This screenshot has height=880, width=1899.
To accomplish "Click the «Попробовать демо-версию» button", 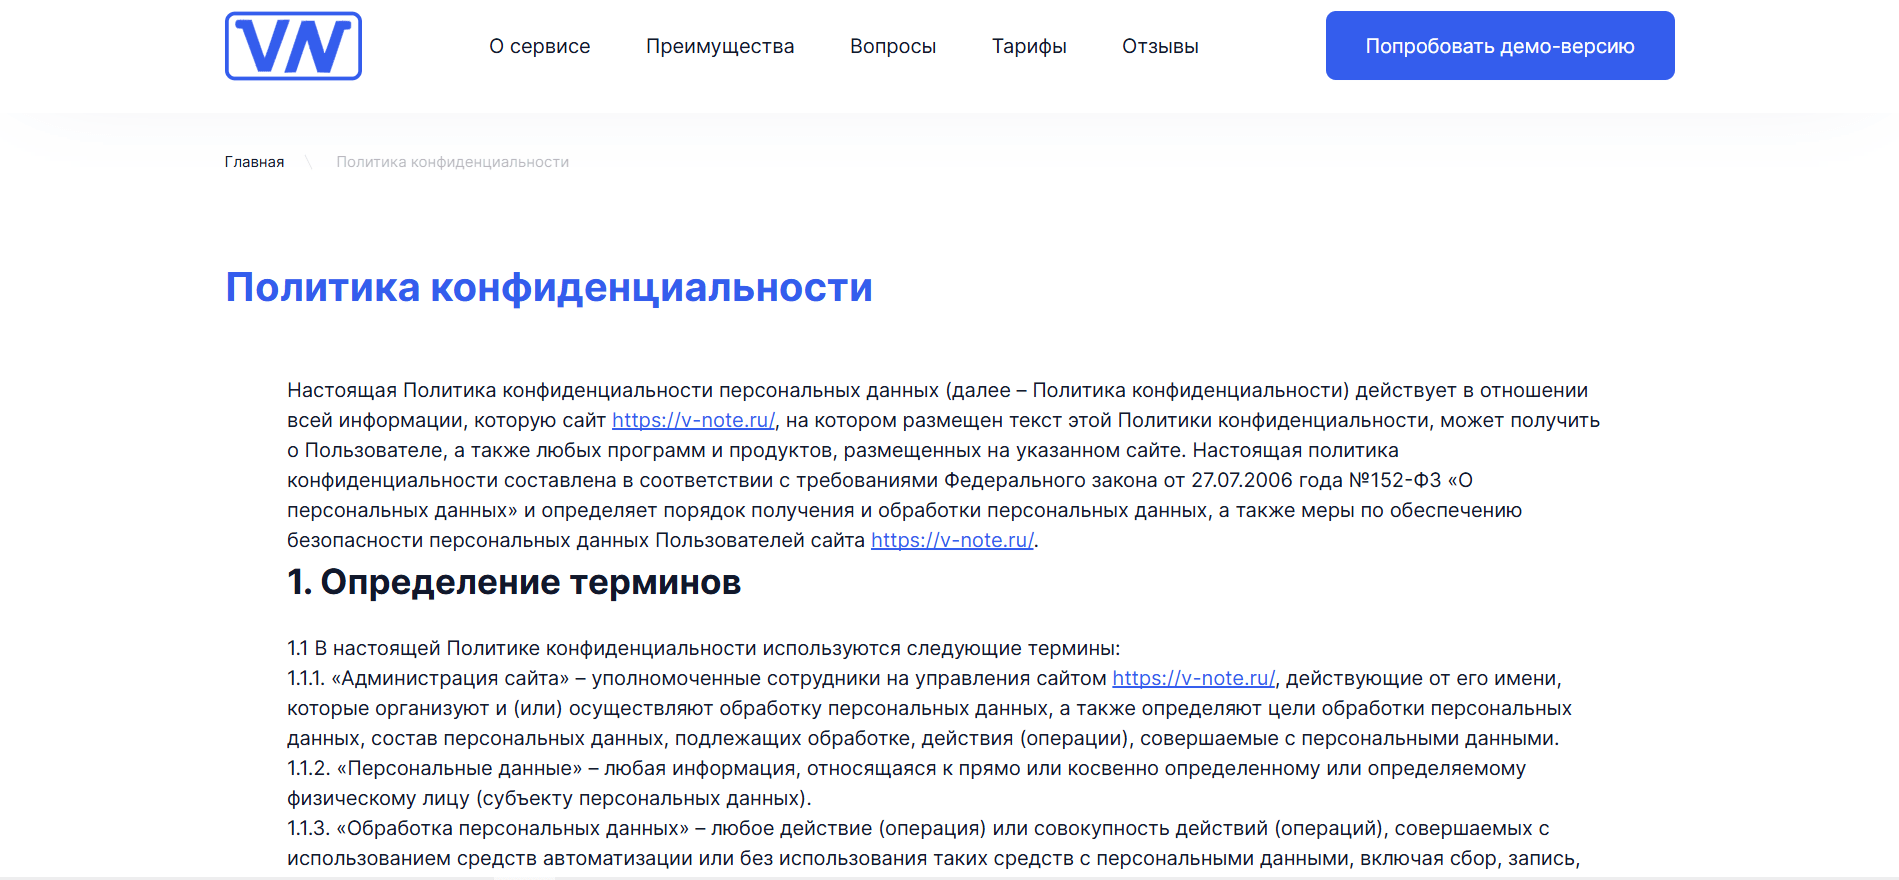I will (1500, 46).
